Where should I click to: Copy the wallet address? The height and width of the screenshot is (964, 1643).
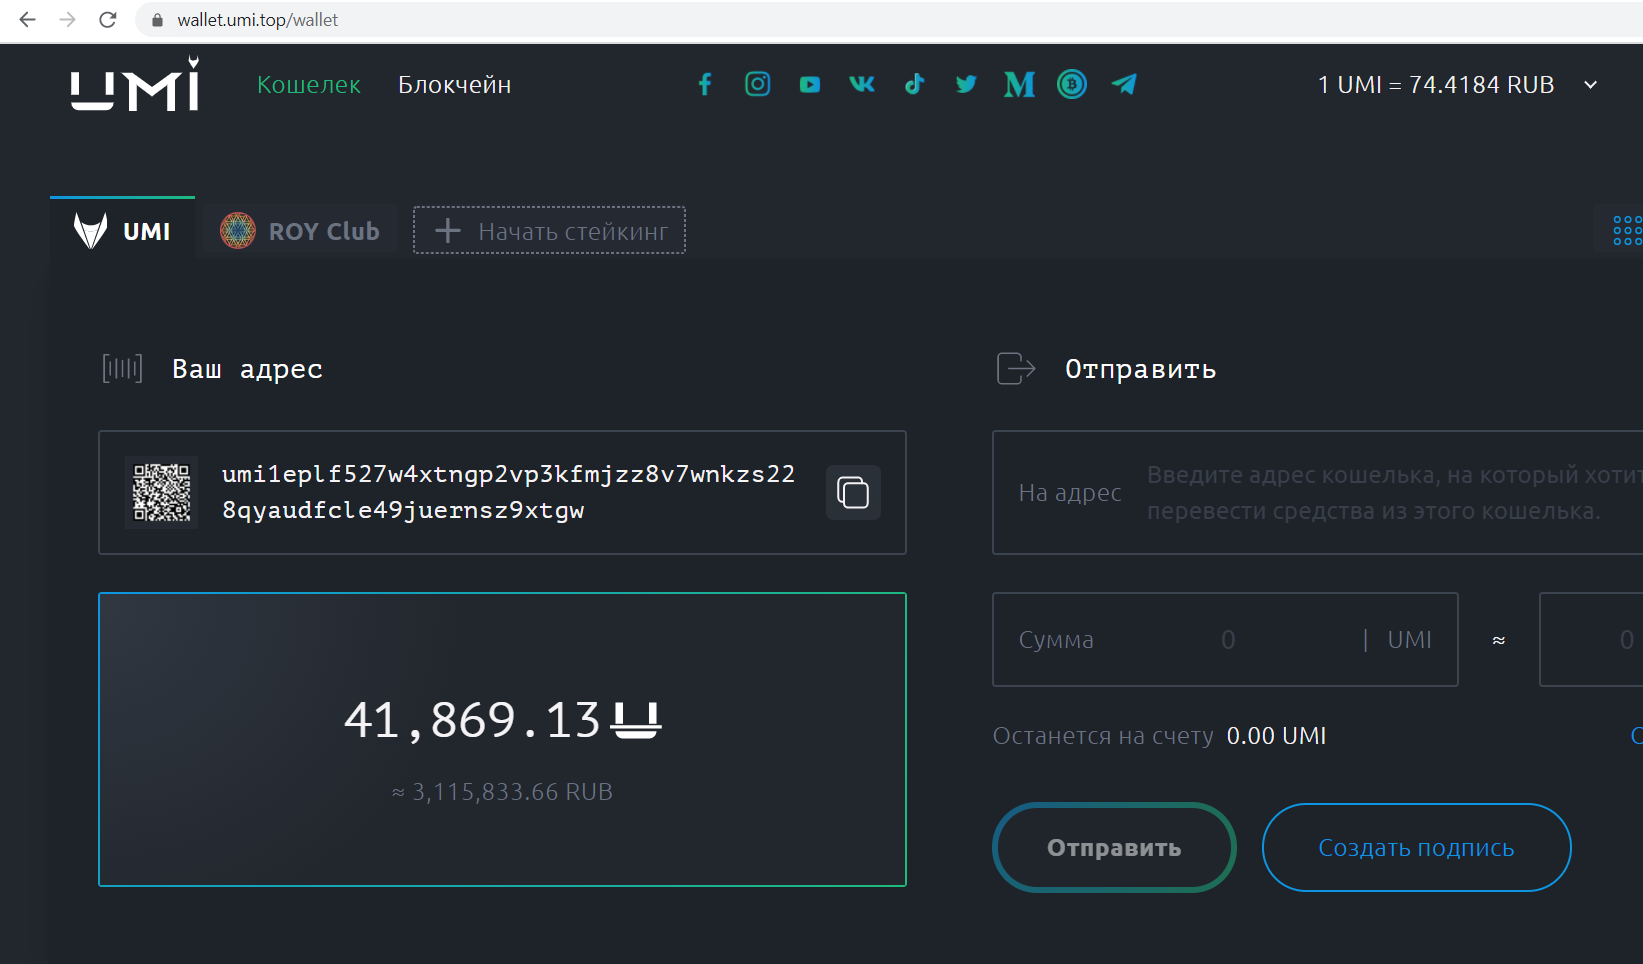pyautogui.click(x=853, y=492)
